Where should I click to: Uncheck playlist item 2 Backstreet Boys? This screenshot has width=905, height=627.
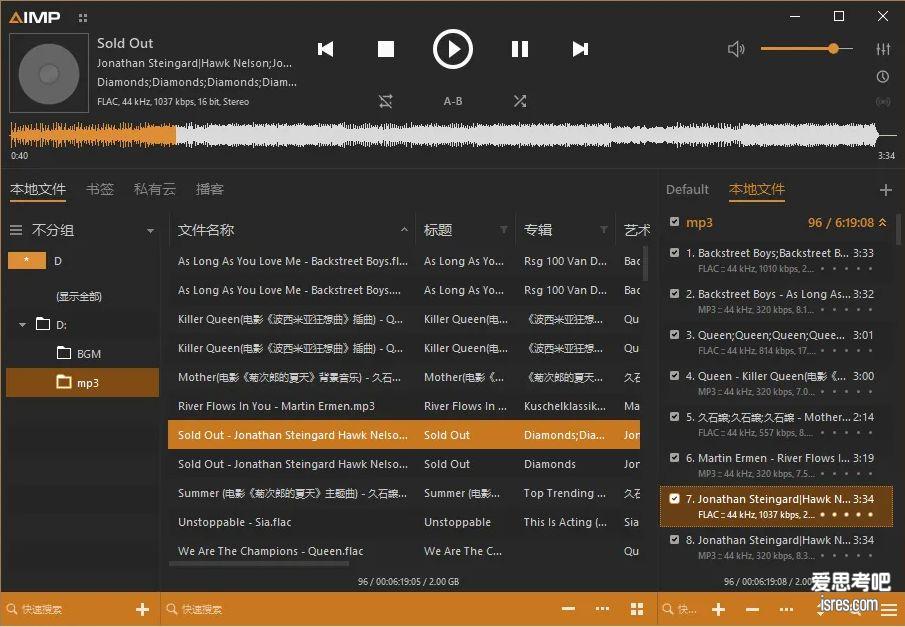click(x=674, y=293)
